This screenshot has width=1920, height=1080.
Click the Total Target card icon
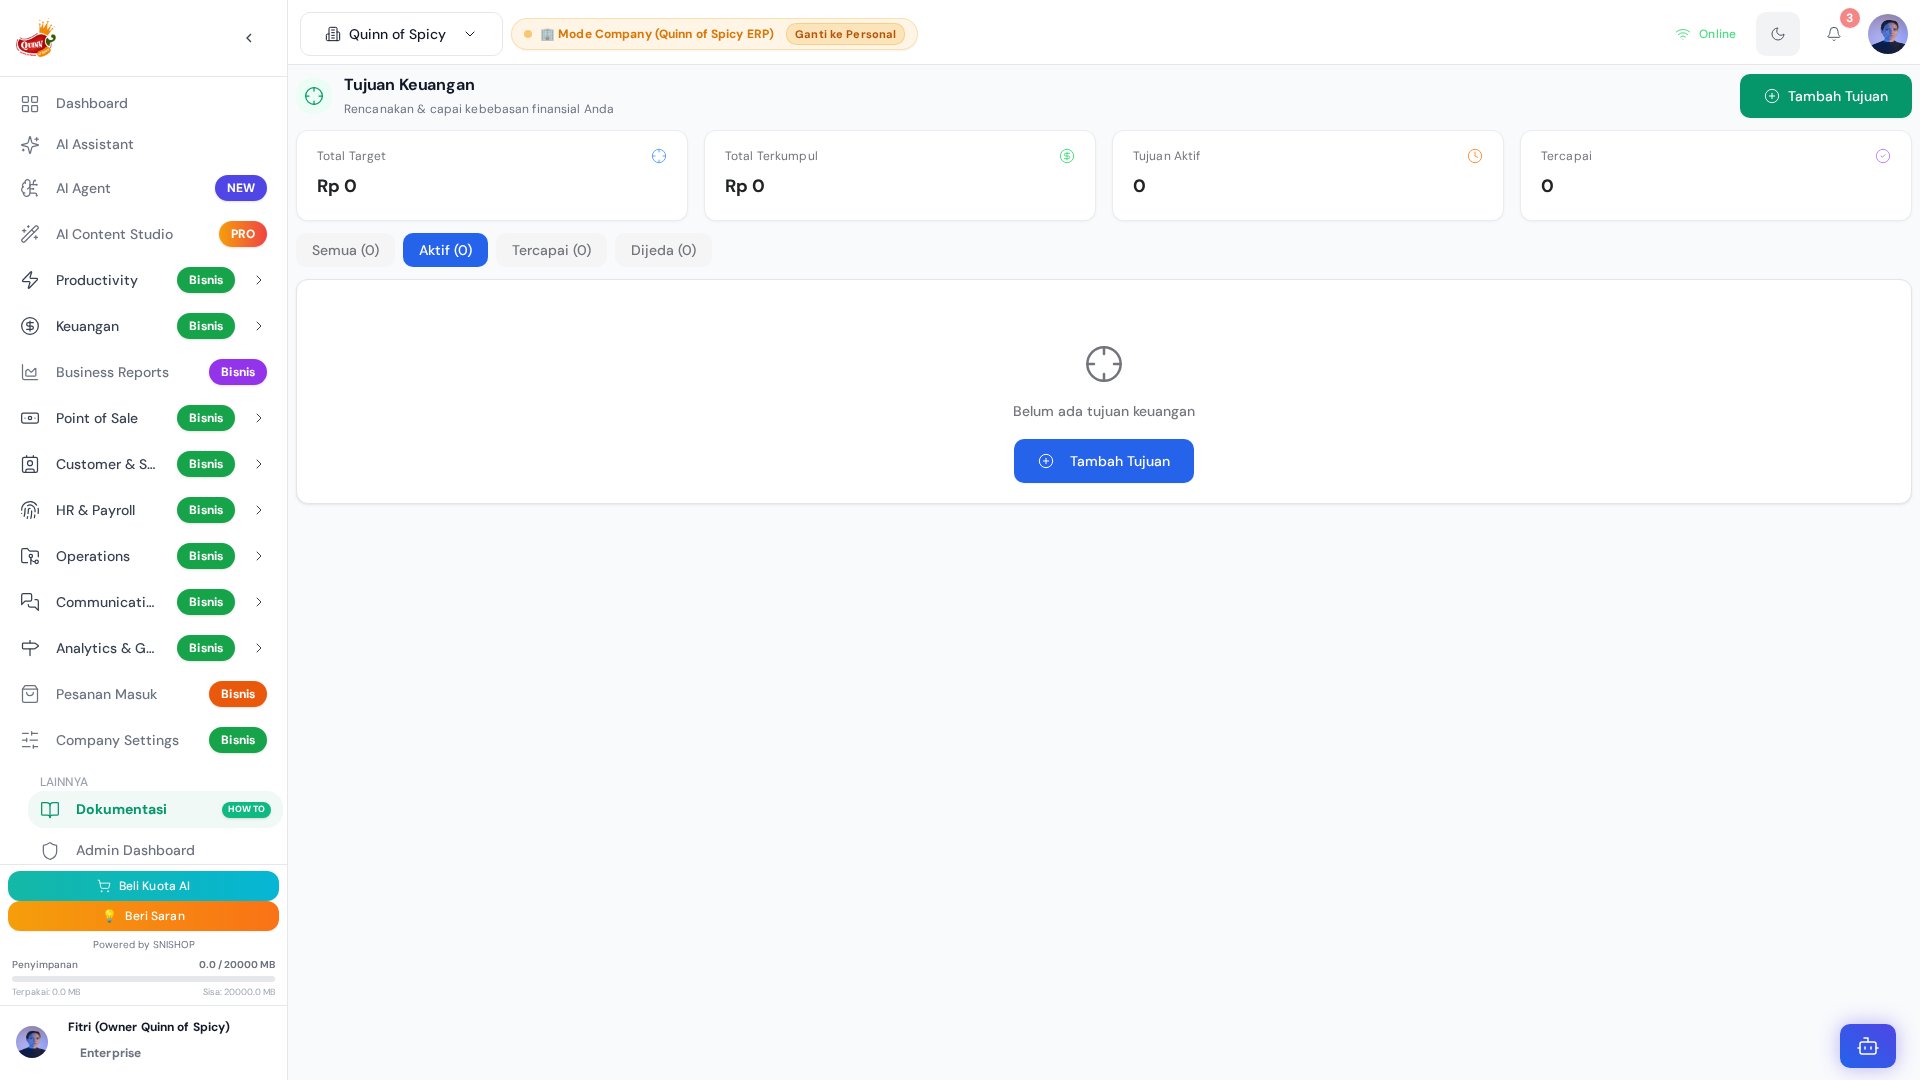pyautogui.click(x=659, y=156)
